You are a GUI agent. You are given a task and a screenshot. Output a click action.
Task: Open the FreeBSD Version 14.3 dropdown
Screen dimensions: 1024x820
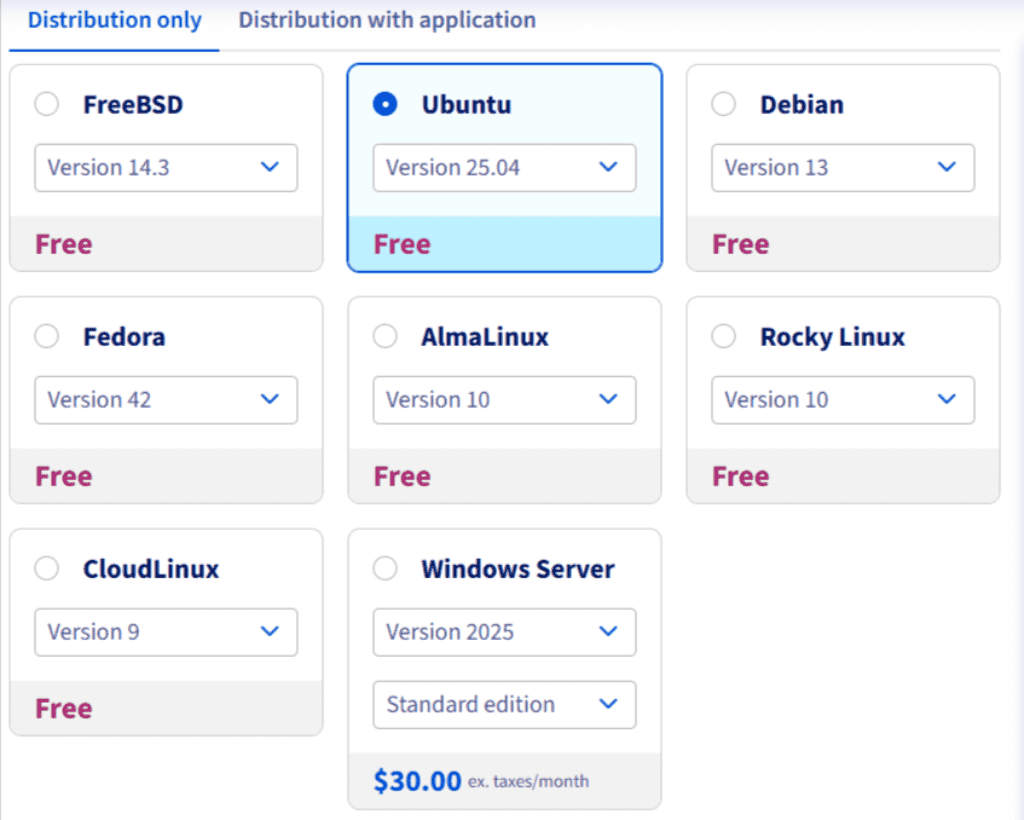point(166,168)
